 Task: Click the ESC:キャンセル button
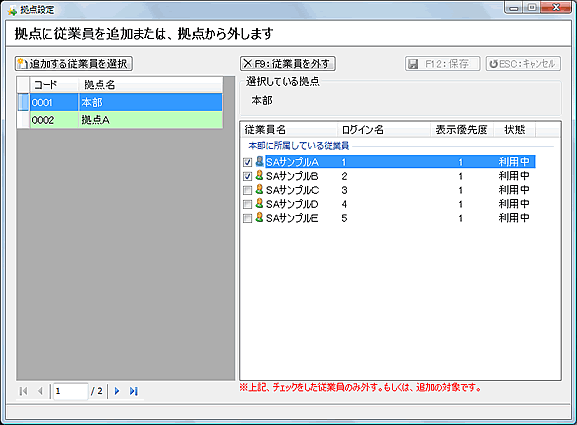(x=523, y=64)
